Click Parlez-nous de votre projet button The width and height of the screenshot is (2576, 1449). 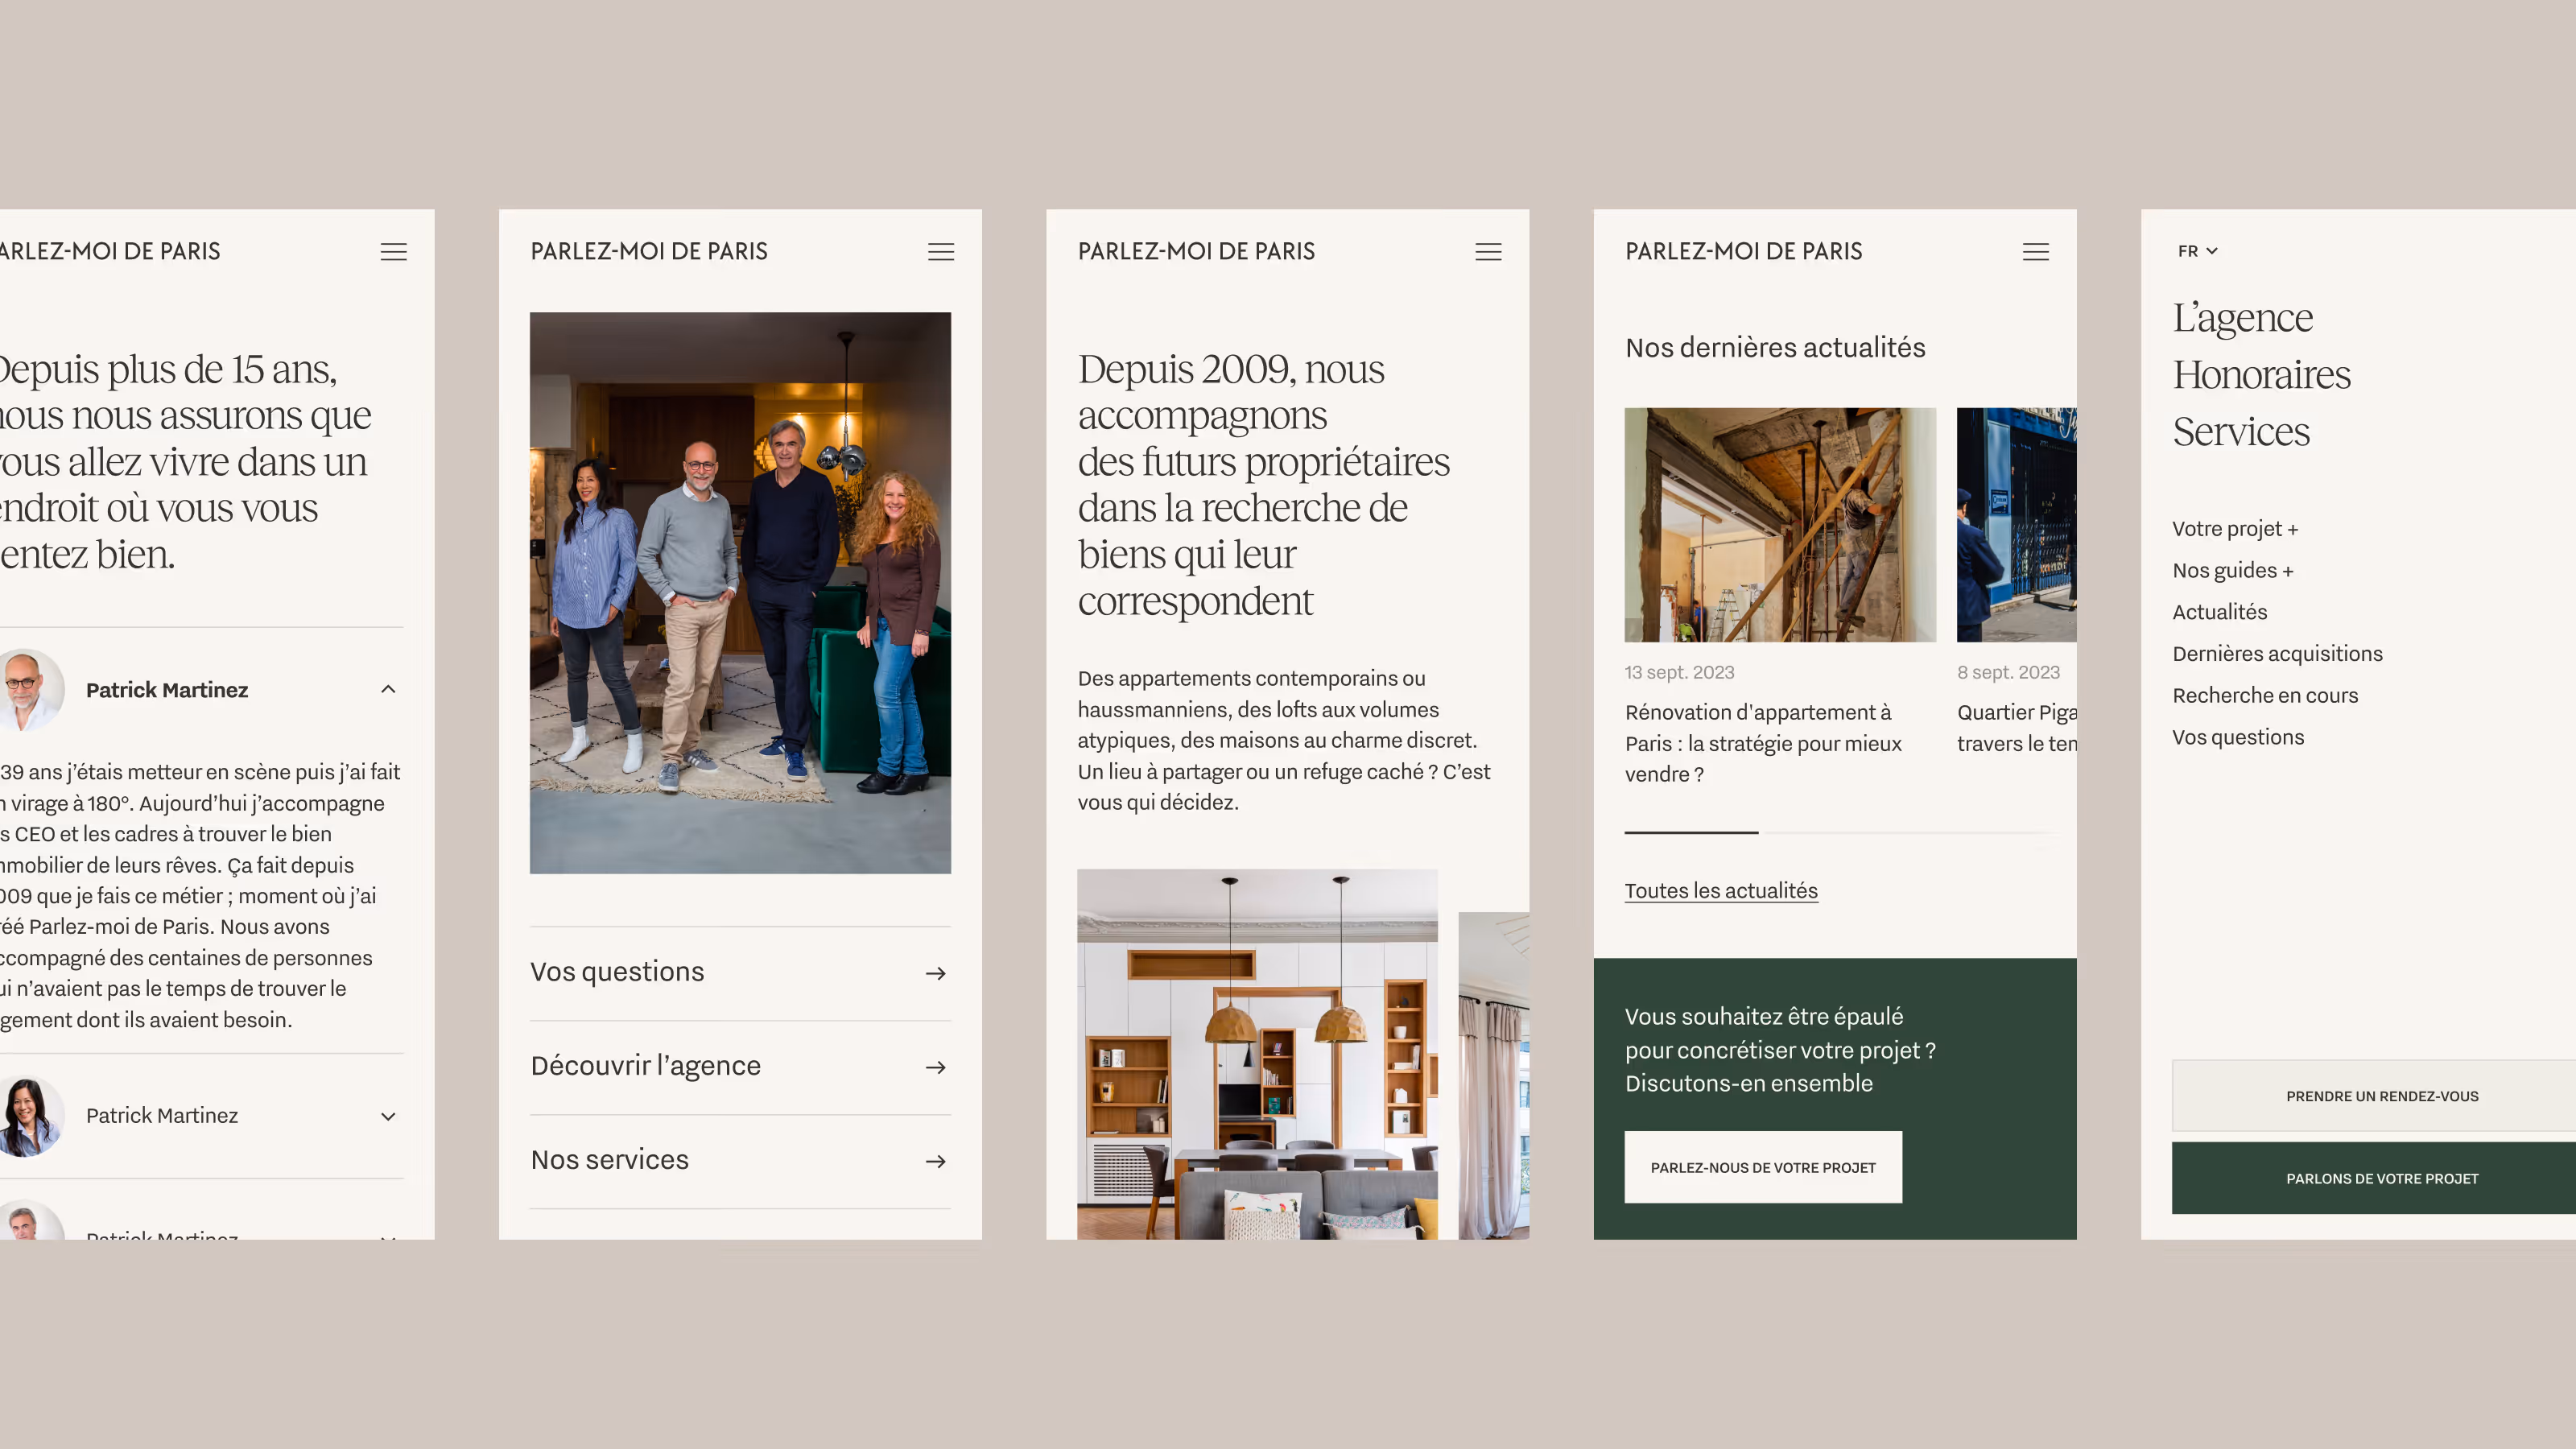(x=1763, y=1167)
